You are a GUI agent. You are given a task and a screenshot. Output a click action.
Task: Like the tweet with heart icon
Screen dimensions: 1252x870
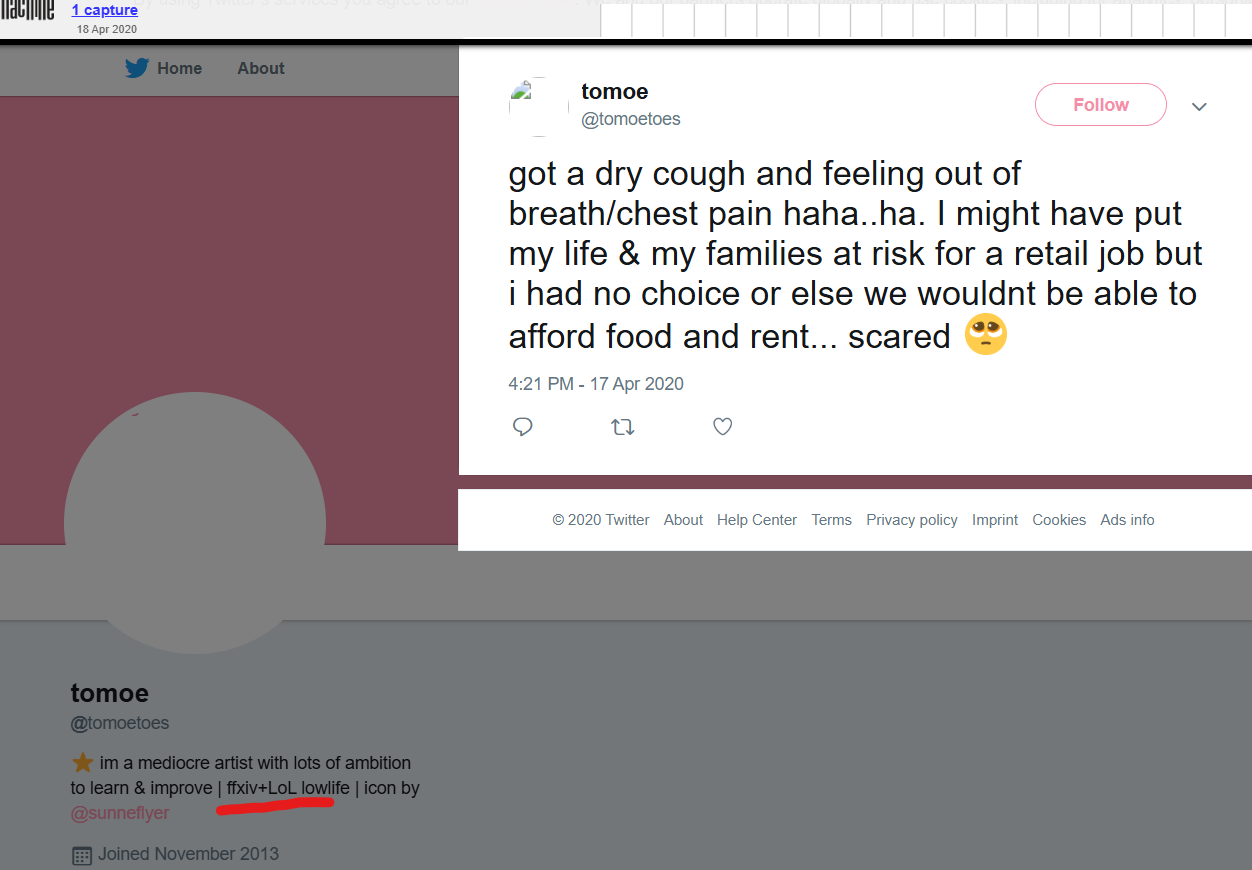click(722, 427)
